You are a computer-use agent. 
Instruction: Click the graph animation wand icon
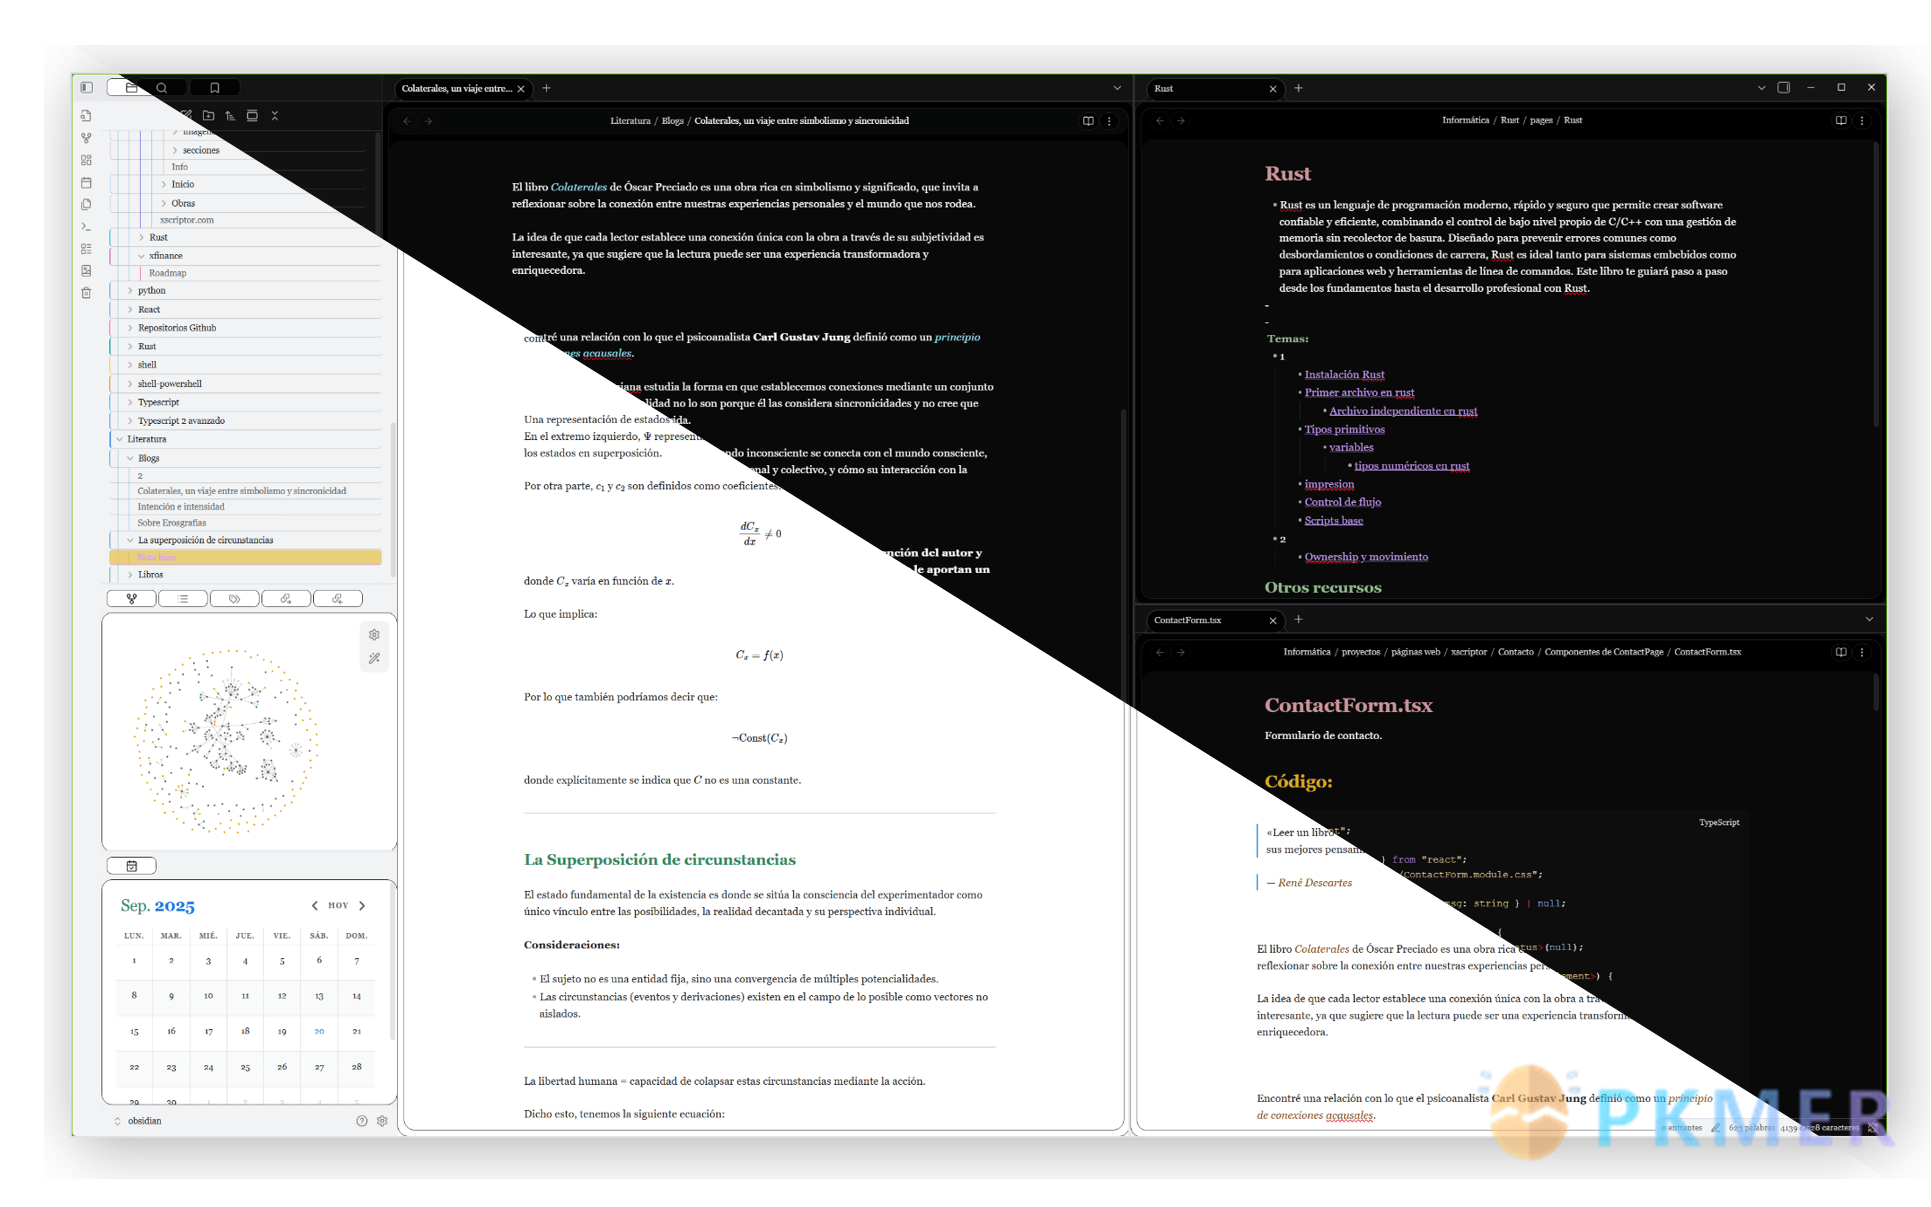[x=374, y=658]
